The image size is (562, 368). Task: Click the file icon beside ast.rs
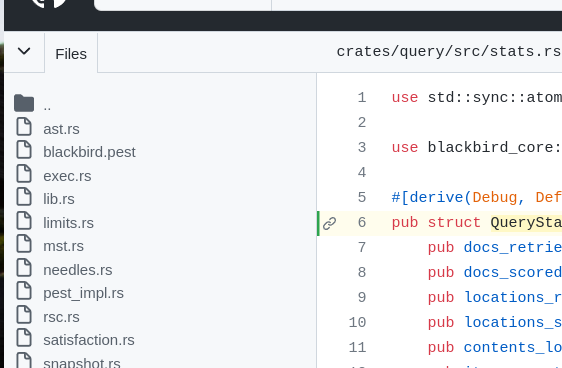click(24, 126)
